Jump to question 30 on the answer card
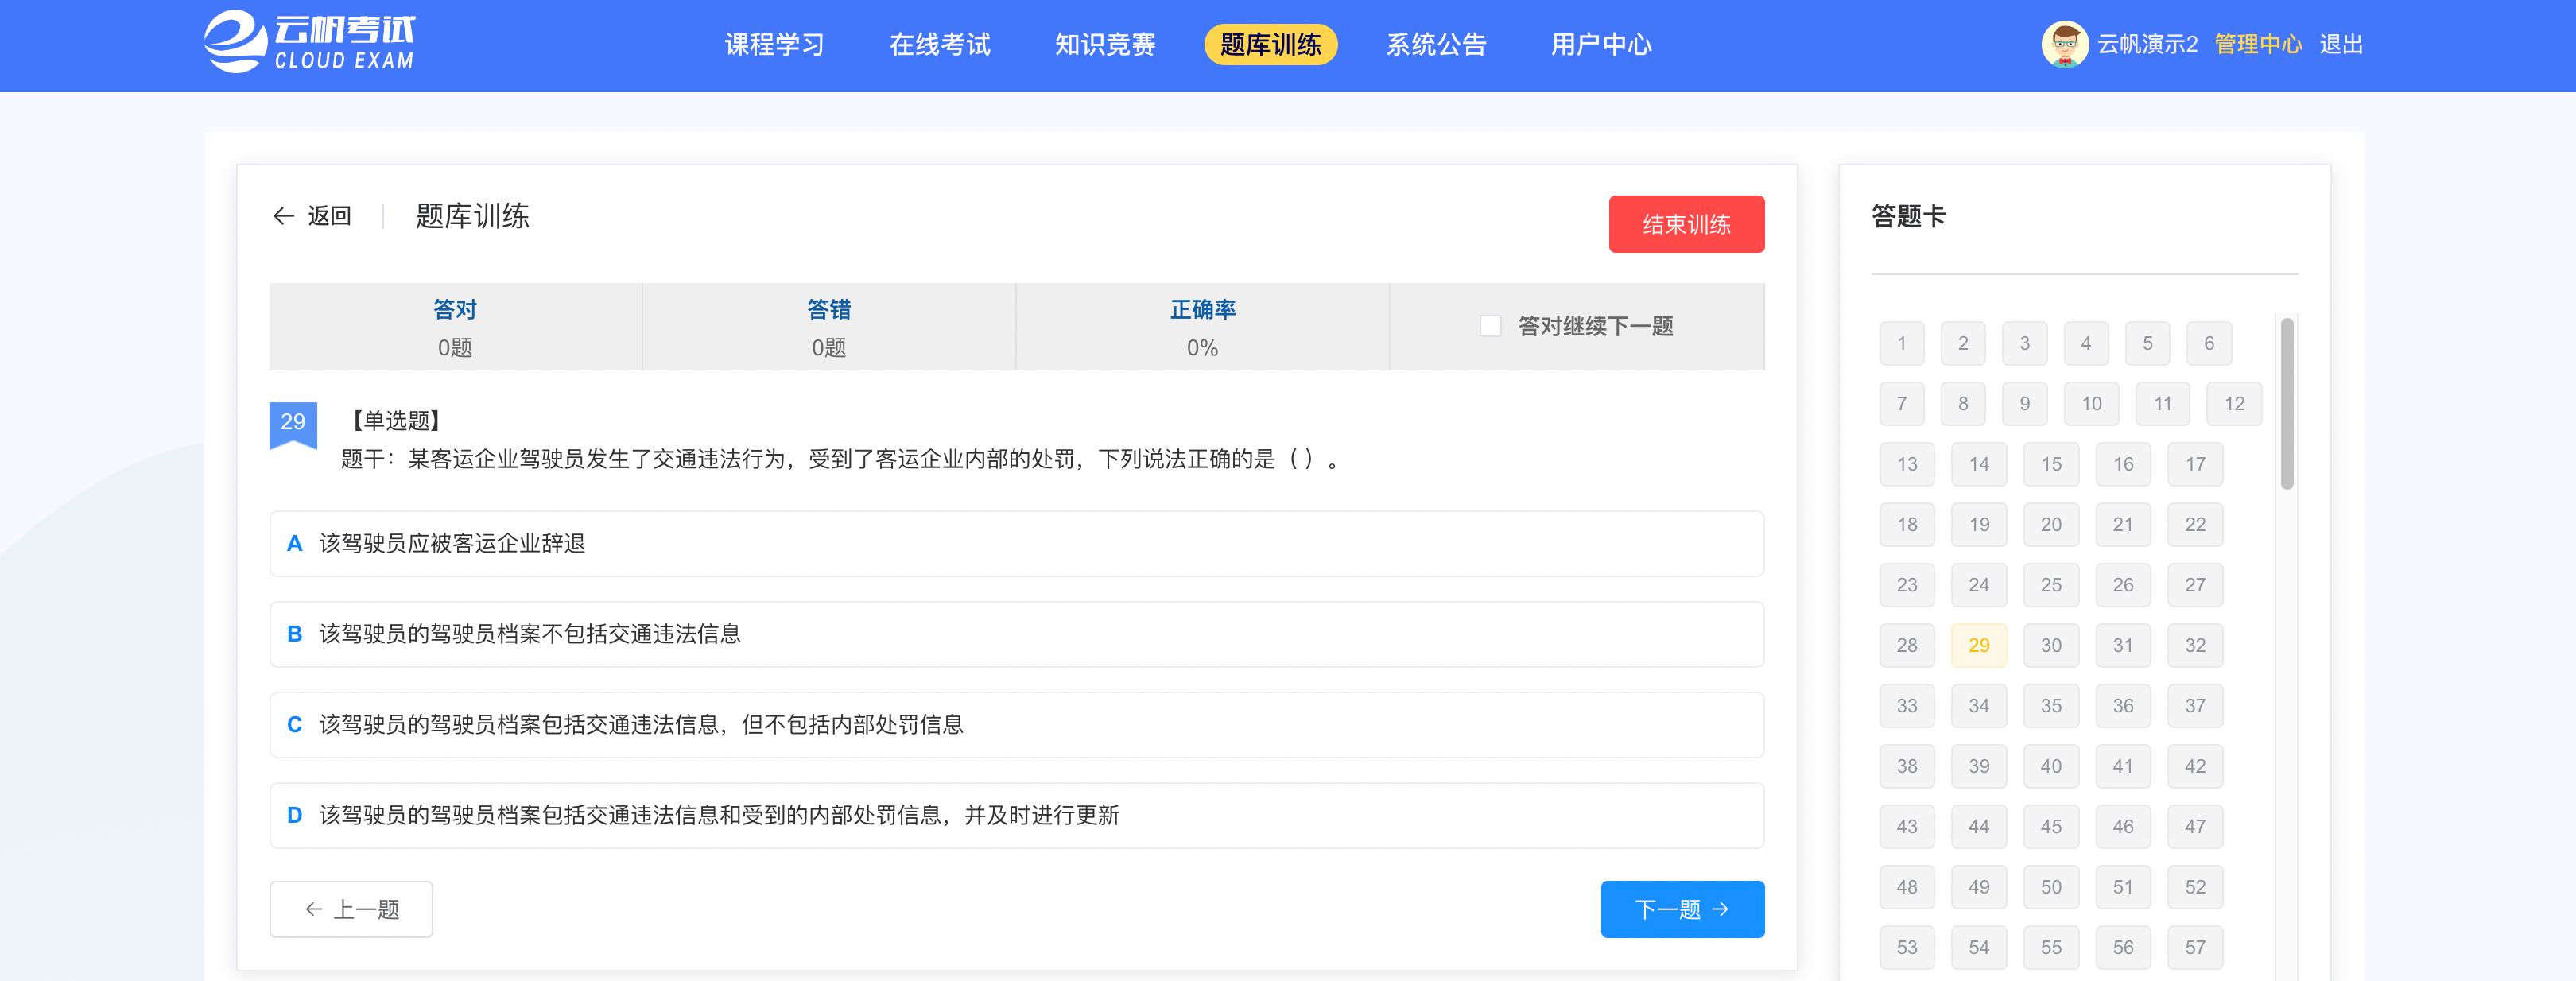This screenshot has width=2576, height=981. pos(2051,646)
